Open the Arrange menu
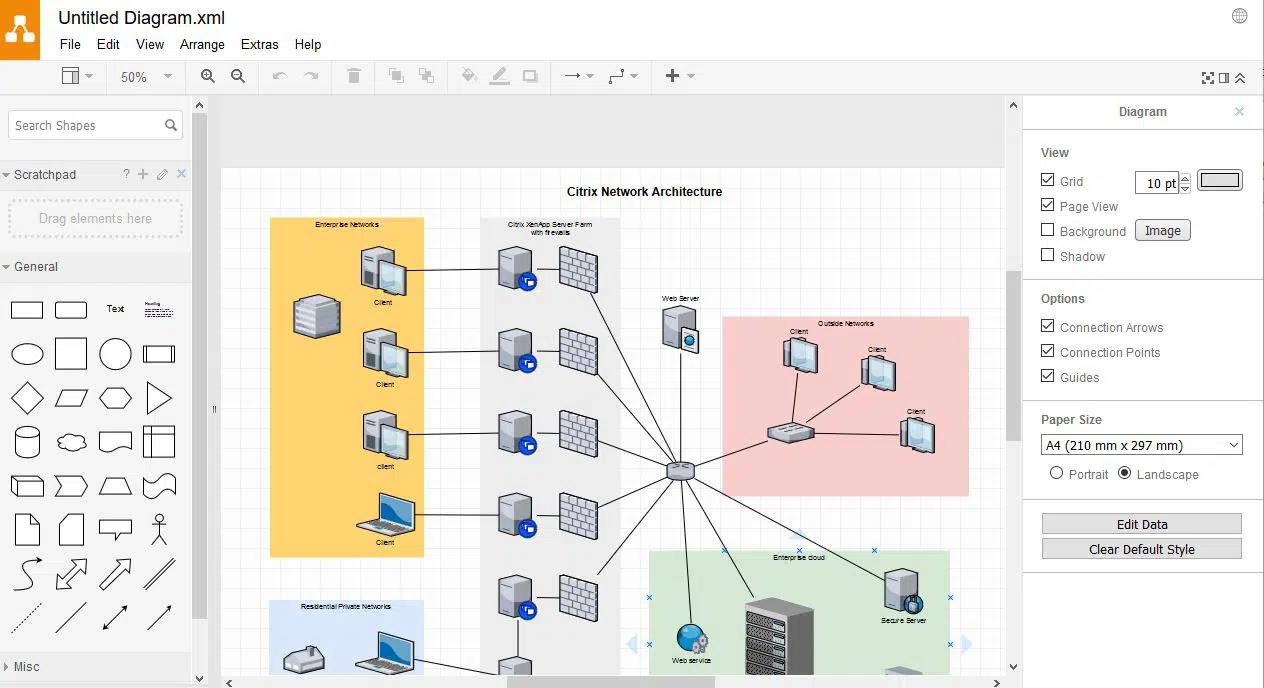1264x688 pixels. (x=202, y=44)
